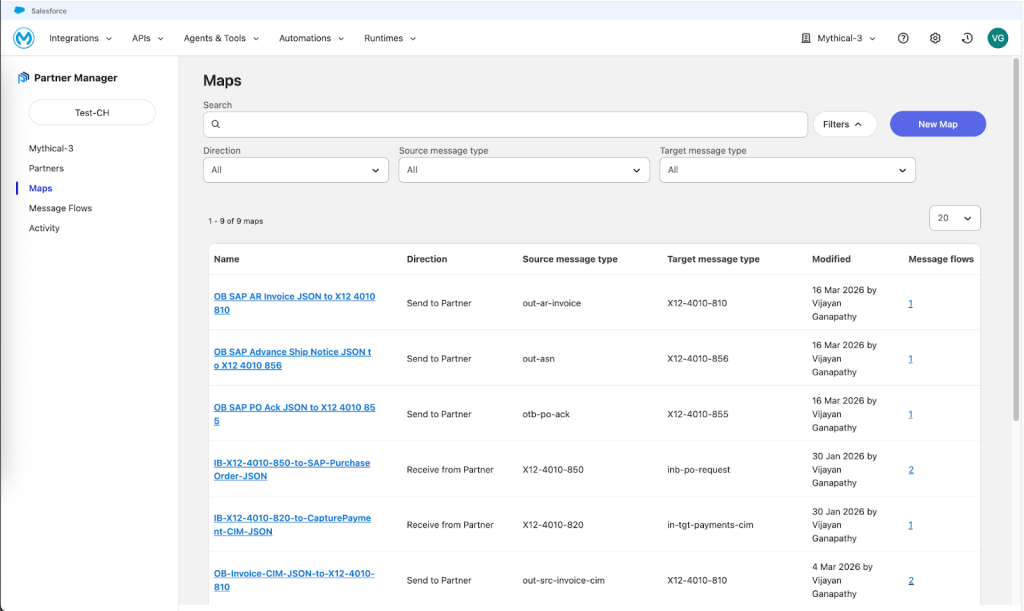Screen dimensions: 1024x611
Task: Change the 20 per page selector
Action: tap(954, 218)
